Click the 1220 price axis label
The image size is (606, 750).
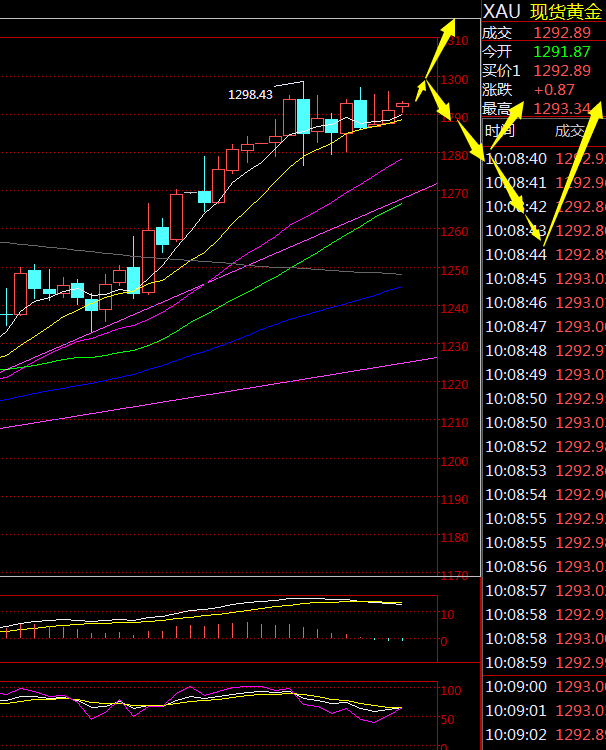[x=454, y=385]
